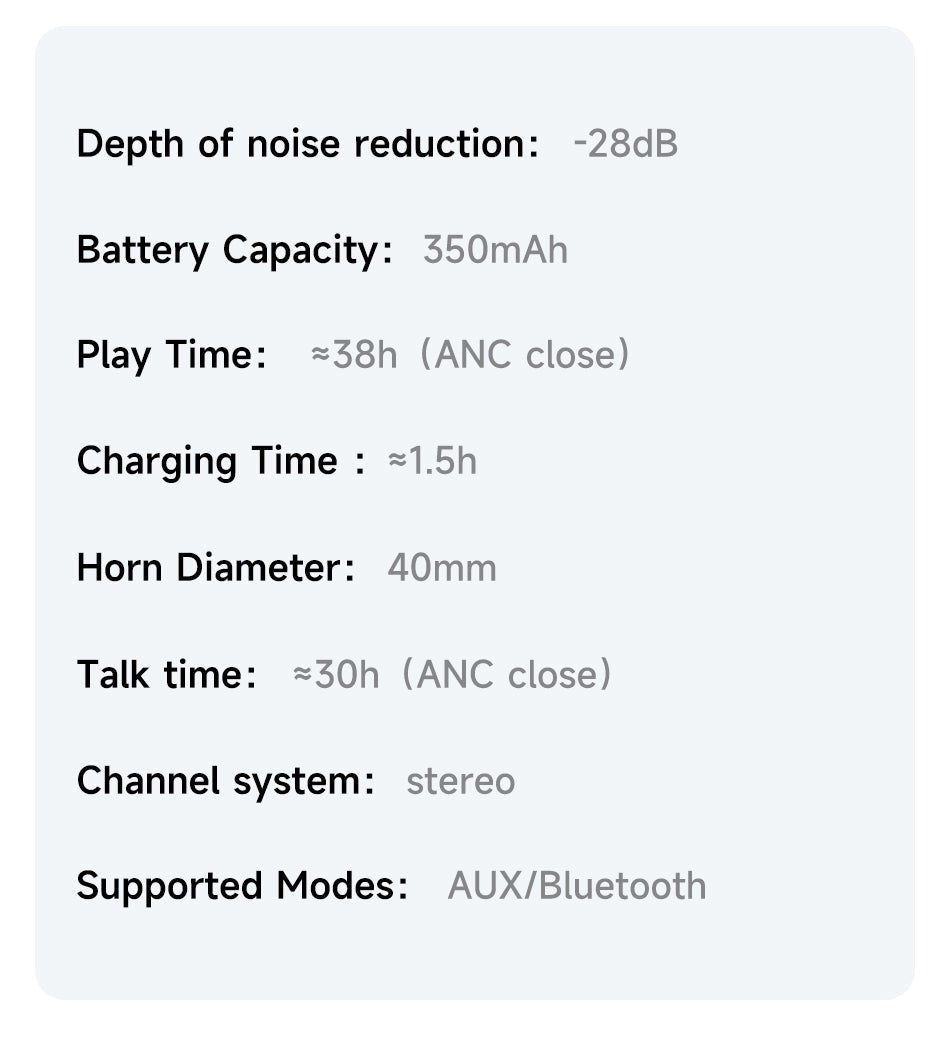Select the 40mm horn diameter value

click(441, 568)
